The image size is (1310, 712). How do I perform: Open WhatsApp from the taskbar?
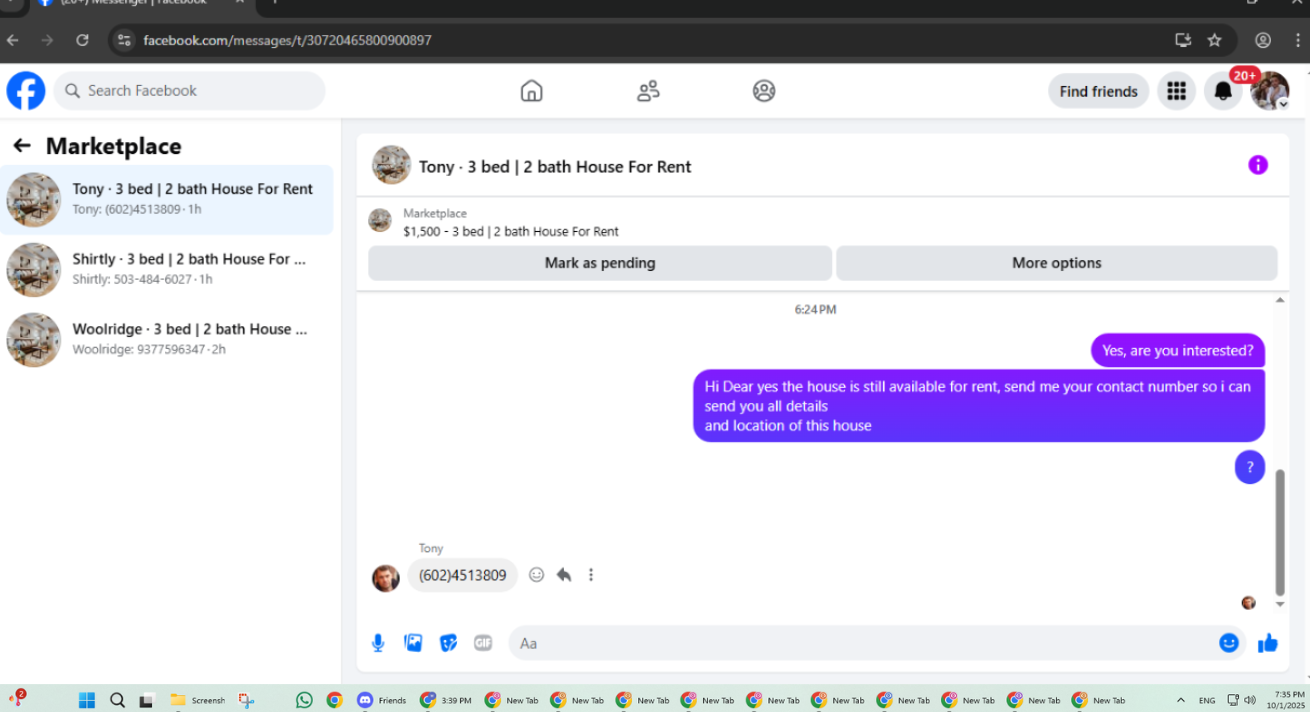click(304, 700)
